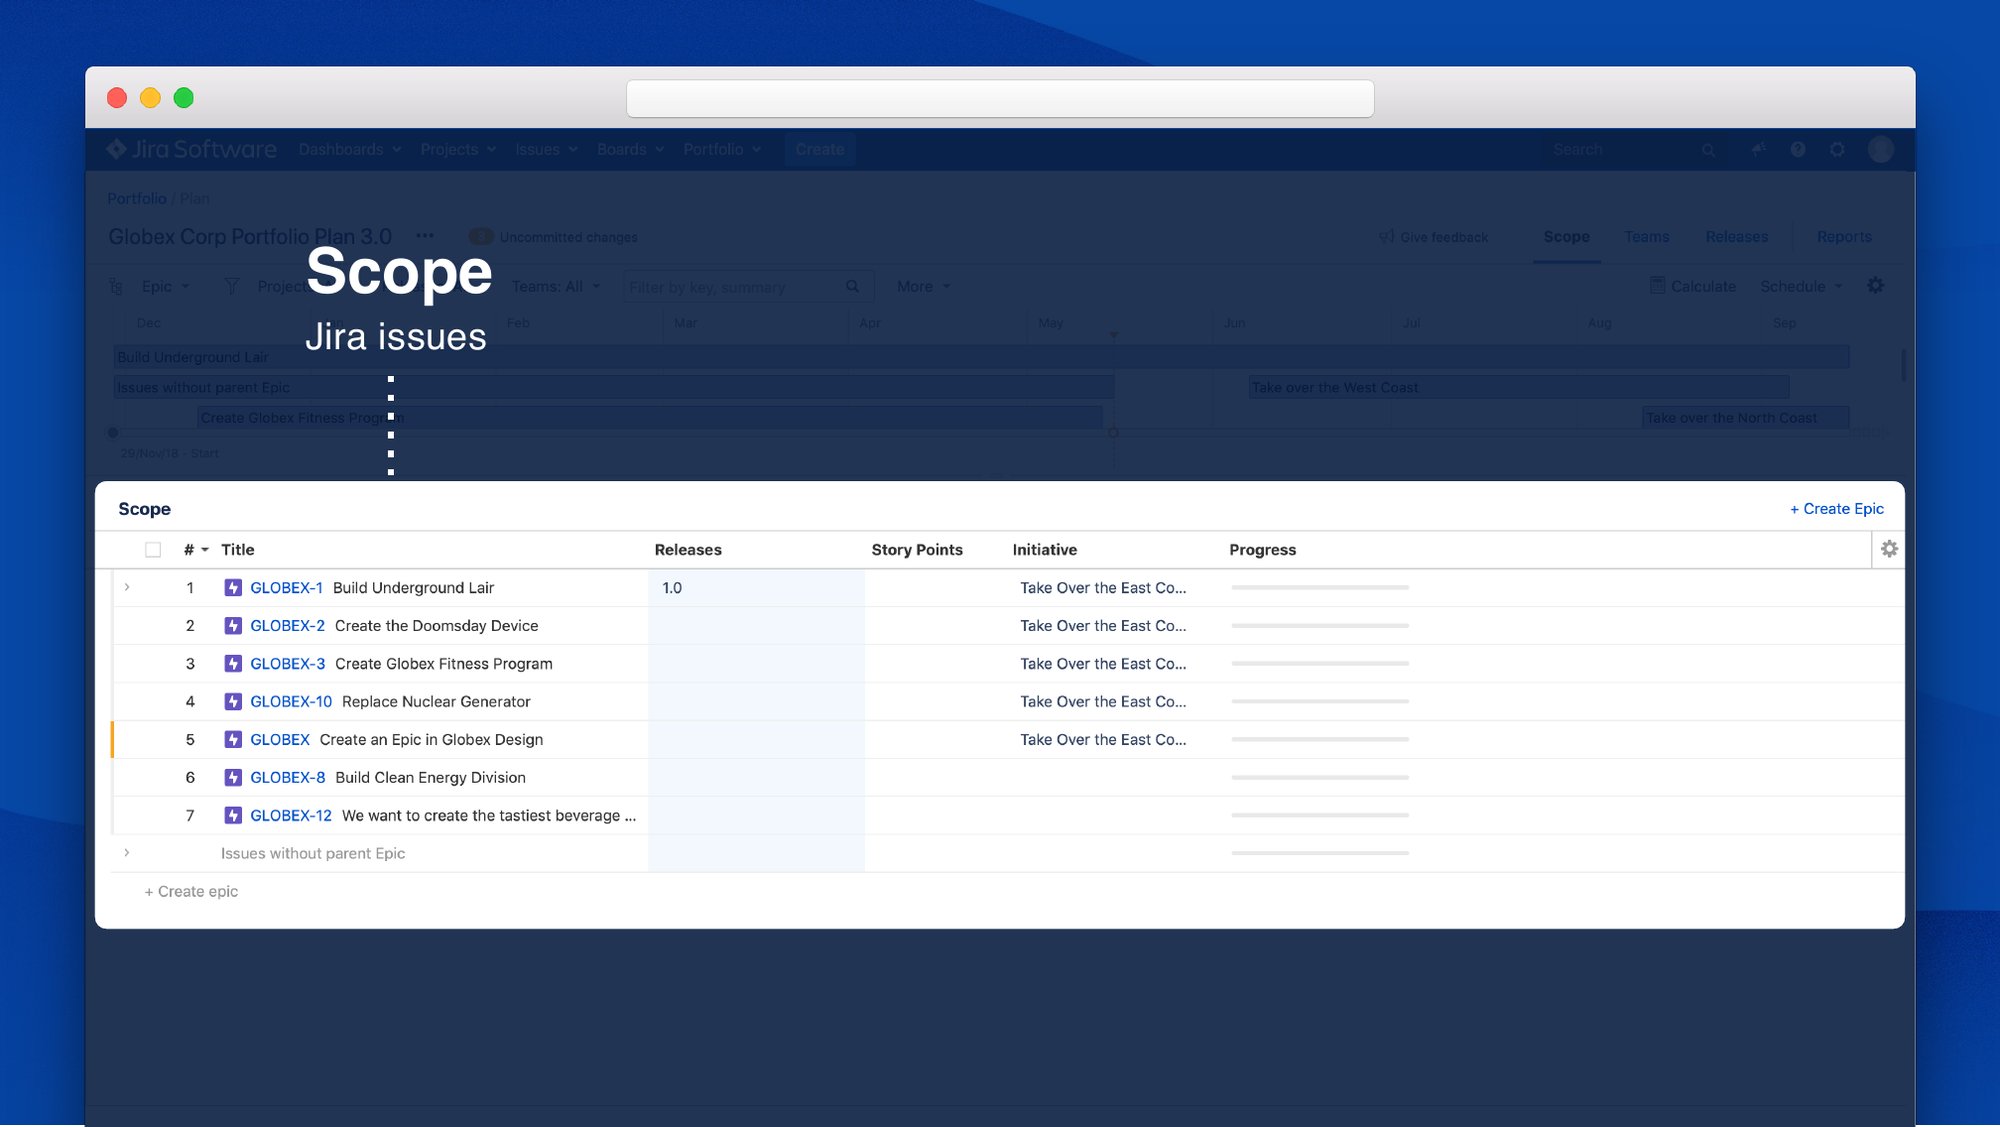The image size is (2000, 1127).
Task: Open the user profile avatar
Action: coord(1881,149)
